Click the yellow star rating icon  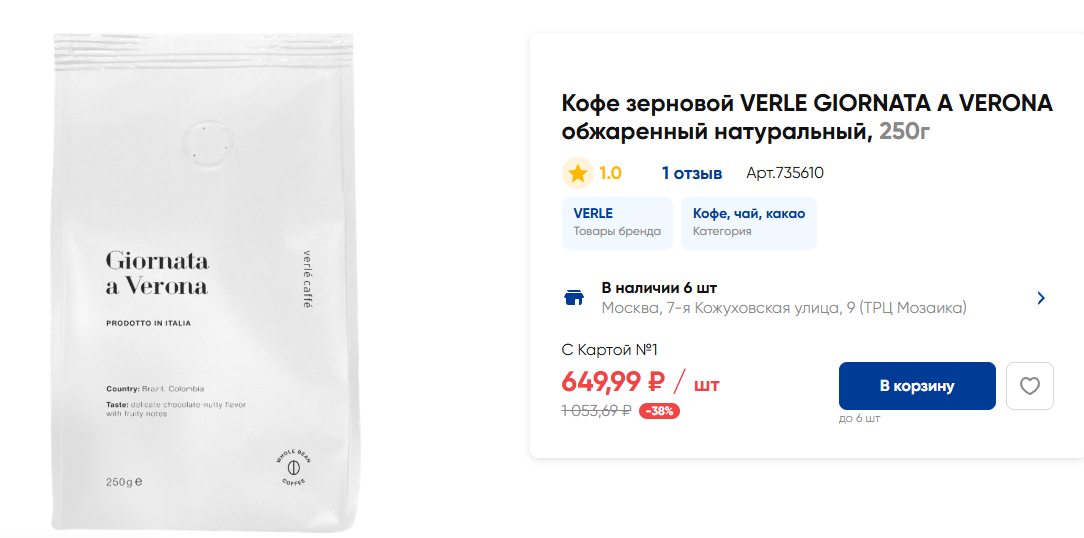point(577,173)
